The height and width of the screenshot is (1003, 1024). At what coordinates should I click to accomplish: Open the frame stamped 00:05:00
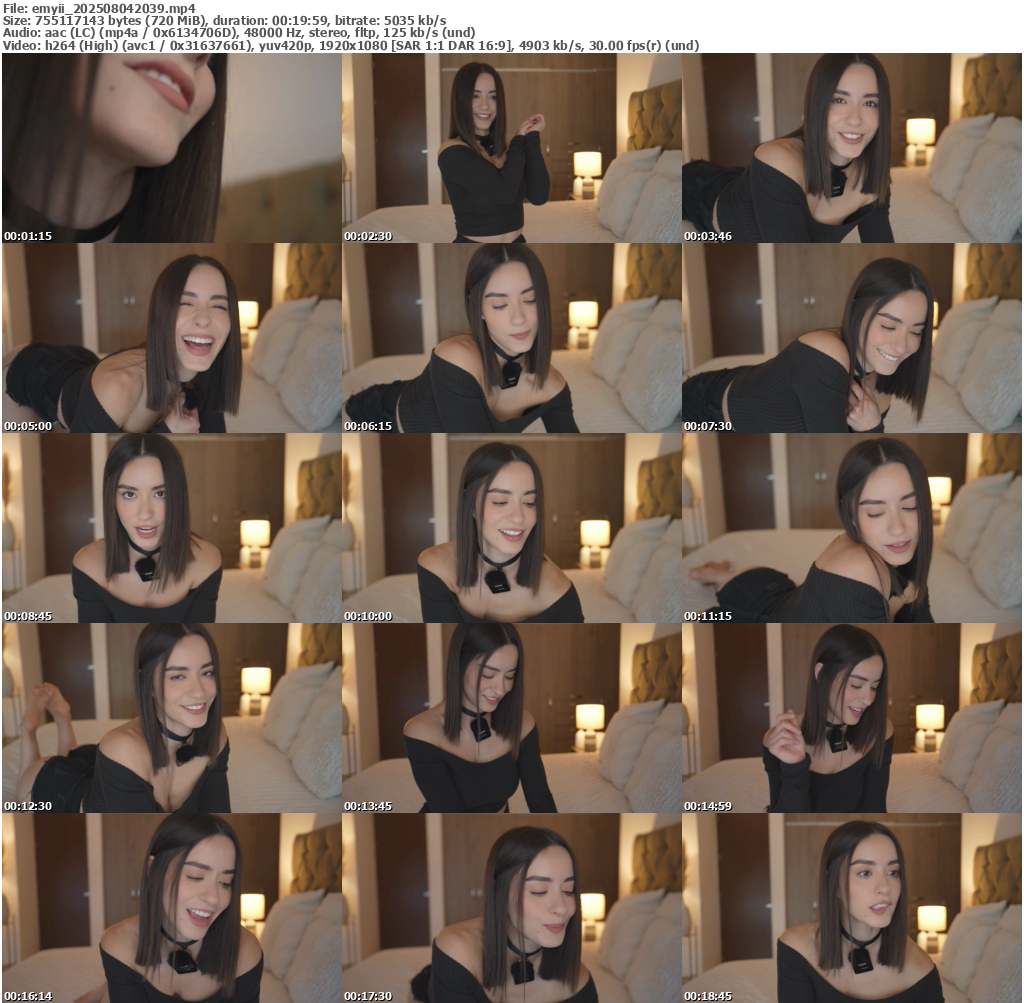pos(172,338)
